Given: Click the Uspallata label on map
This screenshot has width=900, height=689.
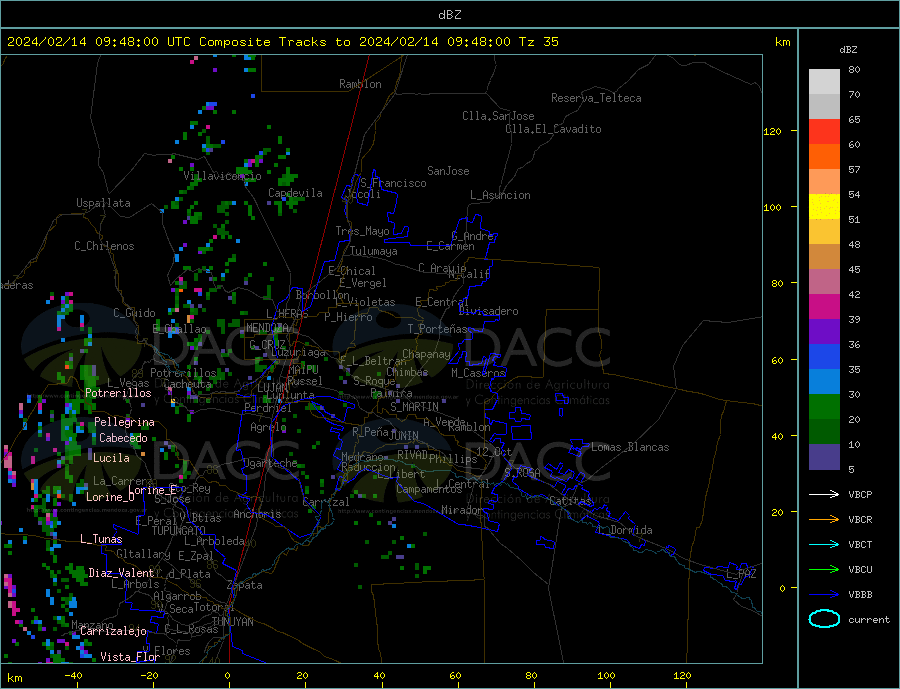Looking at the screenshot, I should [x=103, y=203].
